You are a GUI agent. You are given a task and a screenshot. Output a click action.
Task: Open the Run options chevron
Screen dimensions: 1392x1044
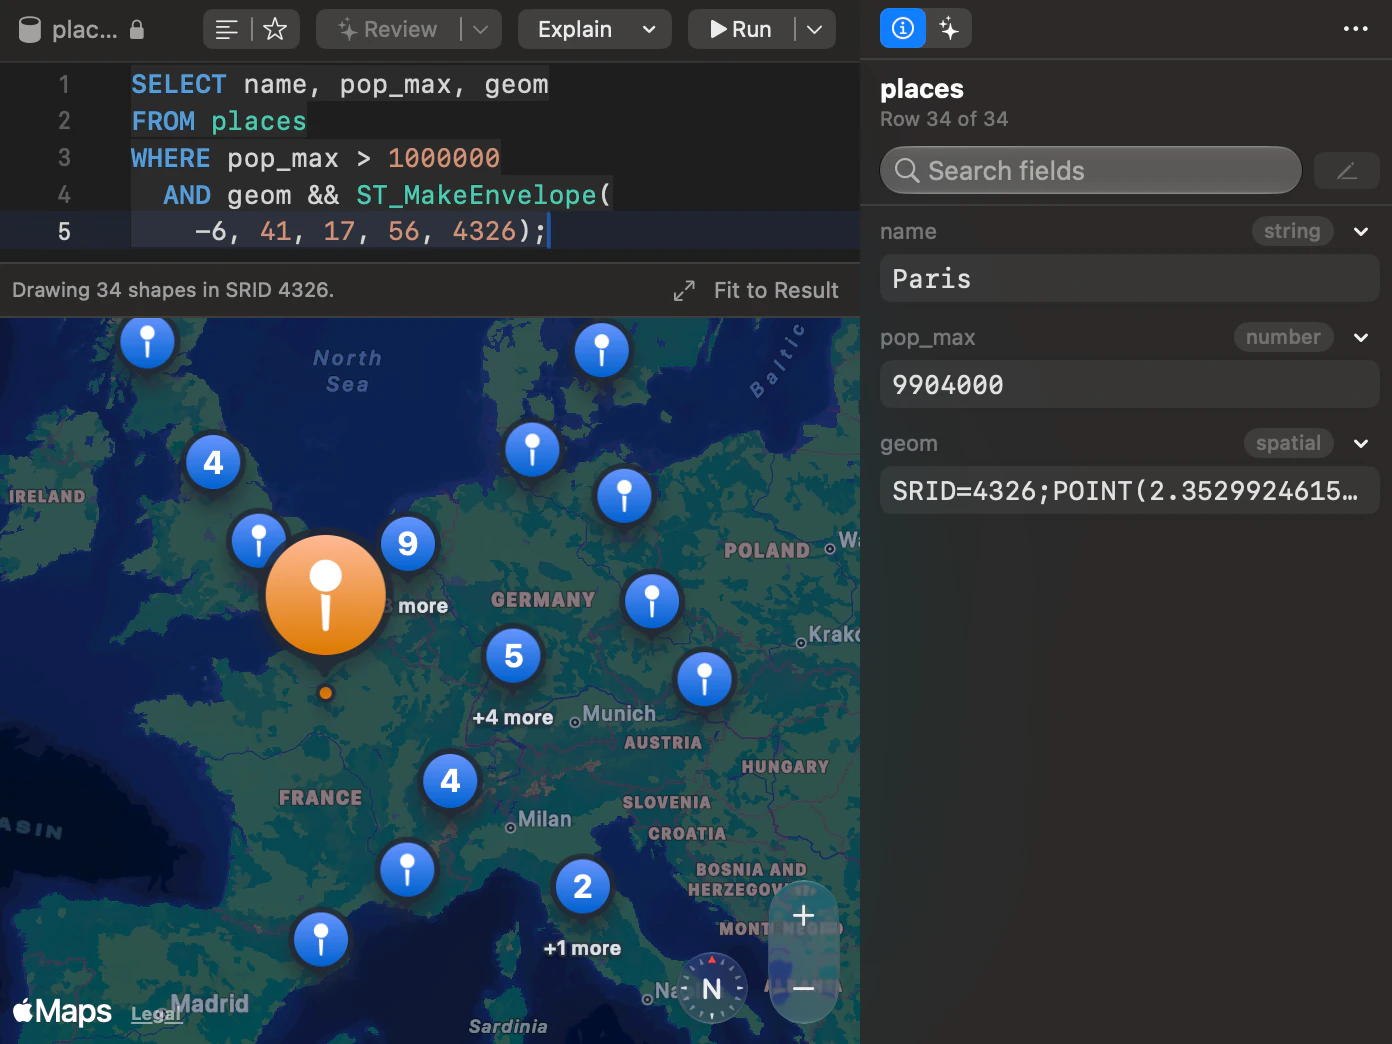click(815, 30)
